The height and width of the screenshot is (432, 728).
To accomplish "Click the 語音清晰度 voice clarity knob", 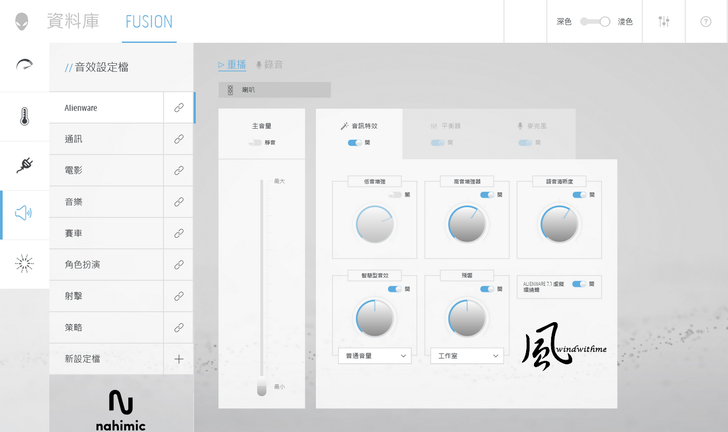I will tap(559, 224).
